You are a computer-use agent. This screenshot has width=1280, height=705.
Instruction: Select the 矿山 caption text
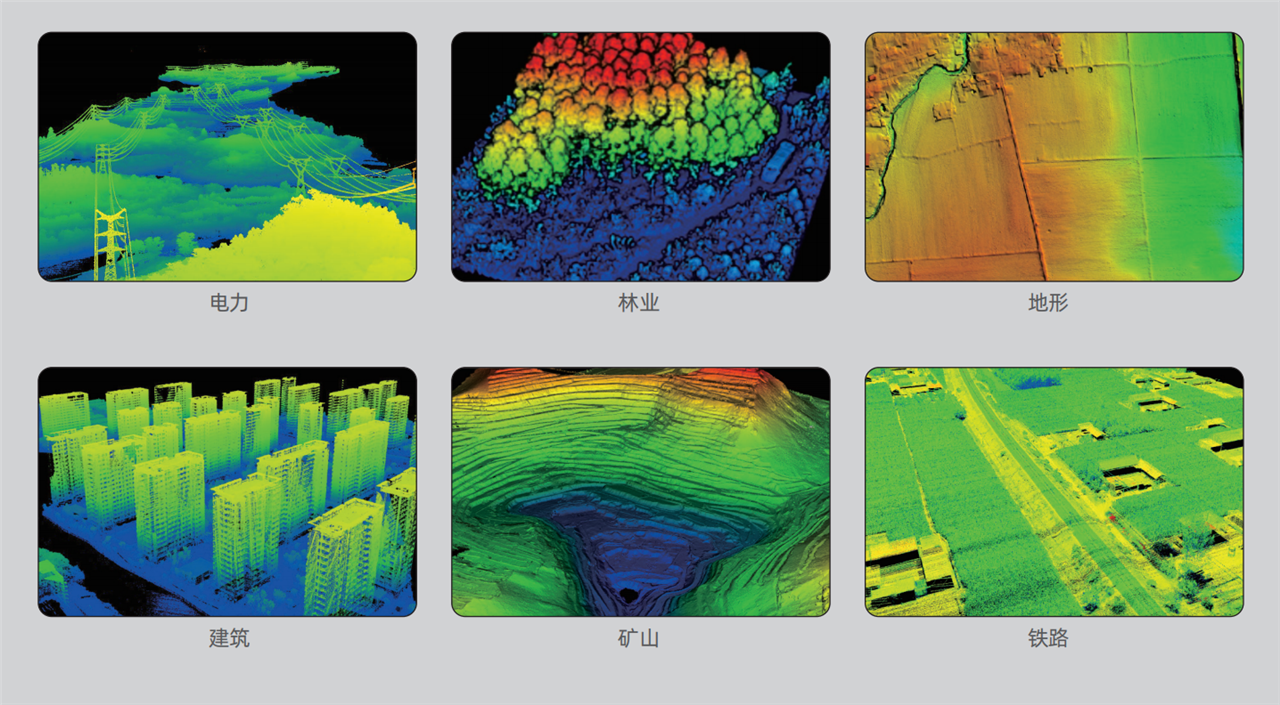click(x=639, y=638)
